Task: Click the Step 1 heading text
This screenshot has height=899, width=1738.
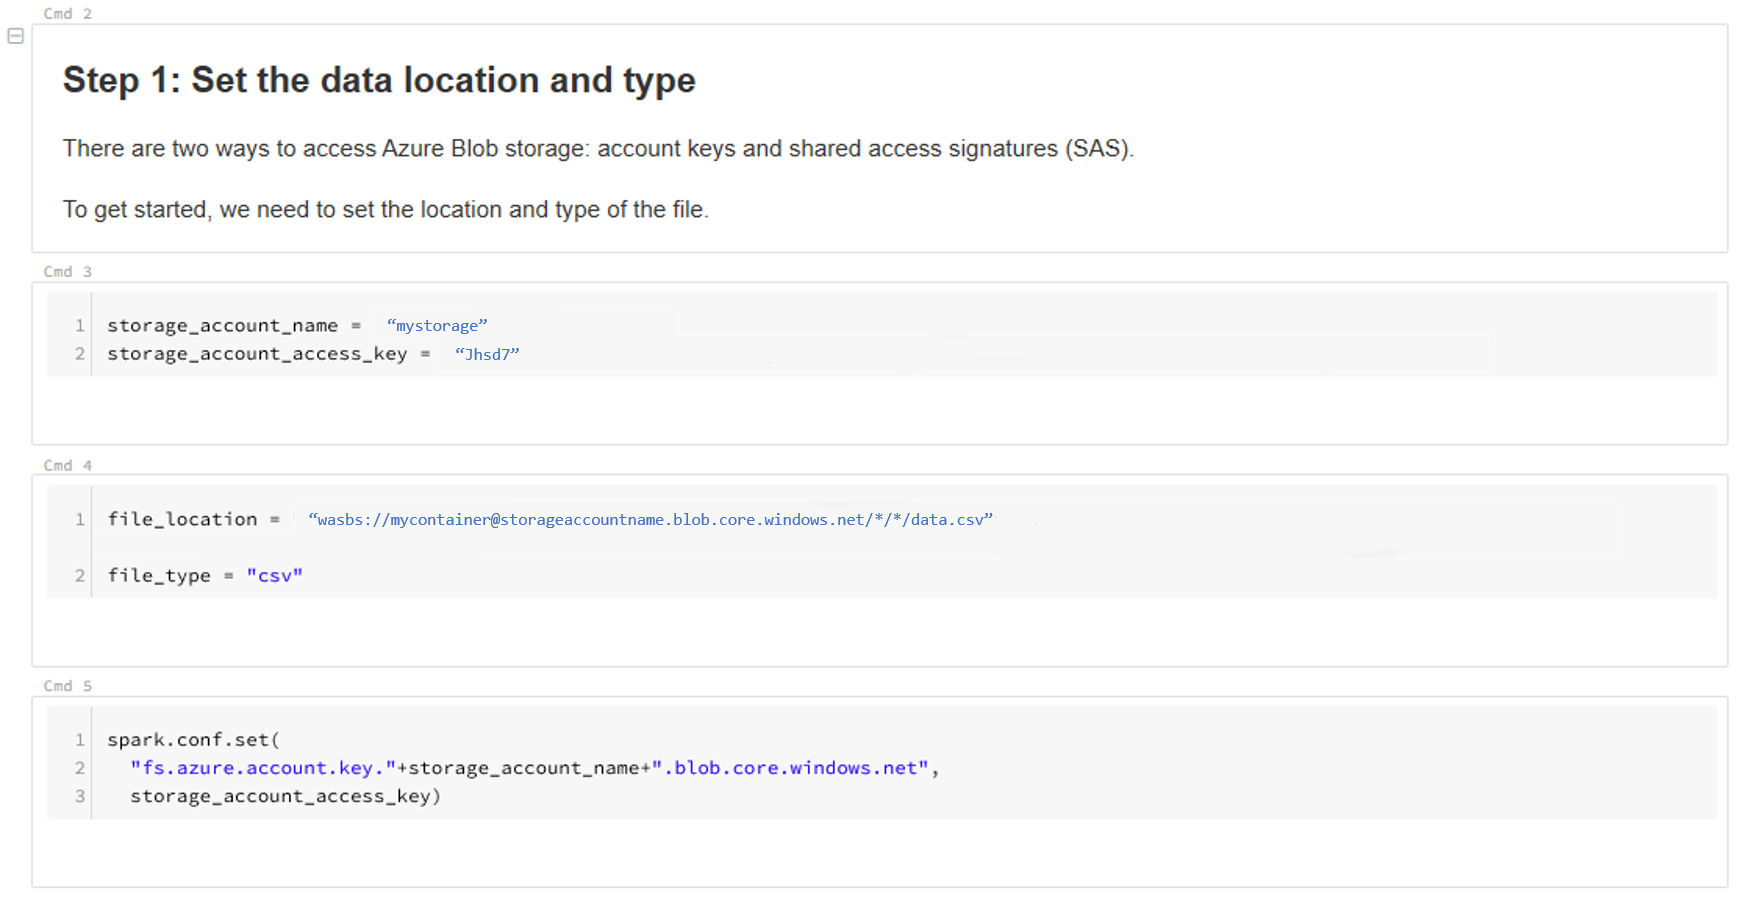Action: pyautogui.click(x=379, y=80)
